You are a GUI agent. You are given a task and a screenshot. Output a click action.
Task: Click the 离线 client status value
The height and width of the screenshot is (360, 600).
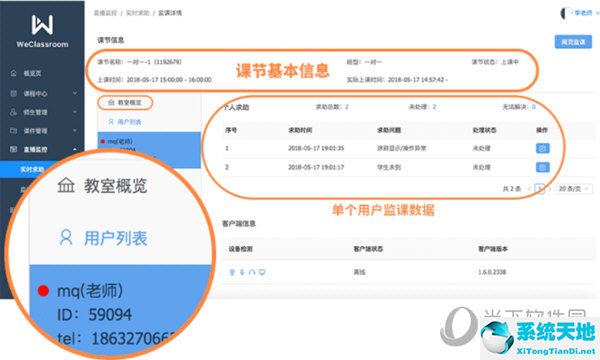click(359, 272)
